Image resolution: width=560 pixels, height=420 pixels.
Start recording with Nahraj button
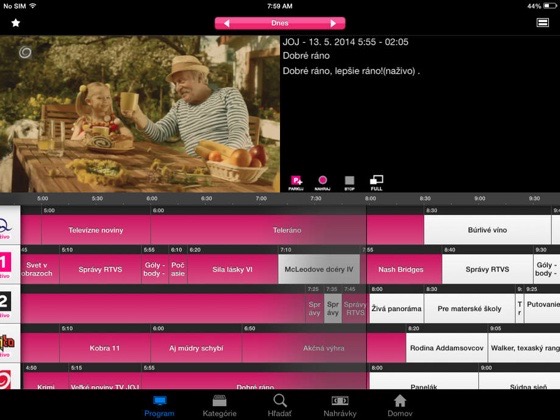[x=322, y=183]
